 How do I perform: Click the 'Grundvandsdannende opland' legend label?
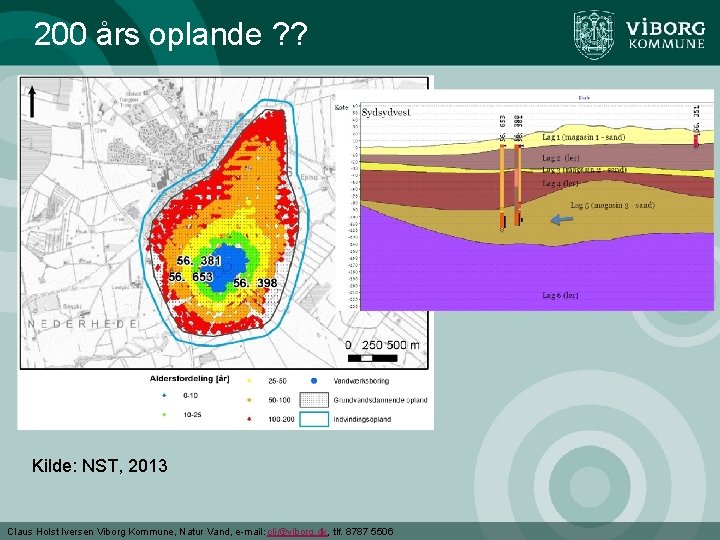pos(381,400)
